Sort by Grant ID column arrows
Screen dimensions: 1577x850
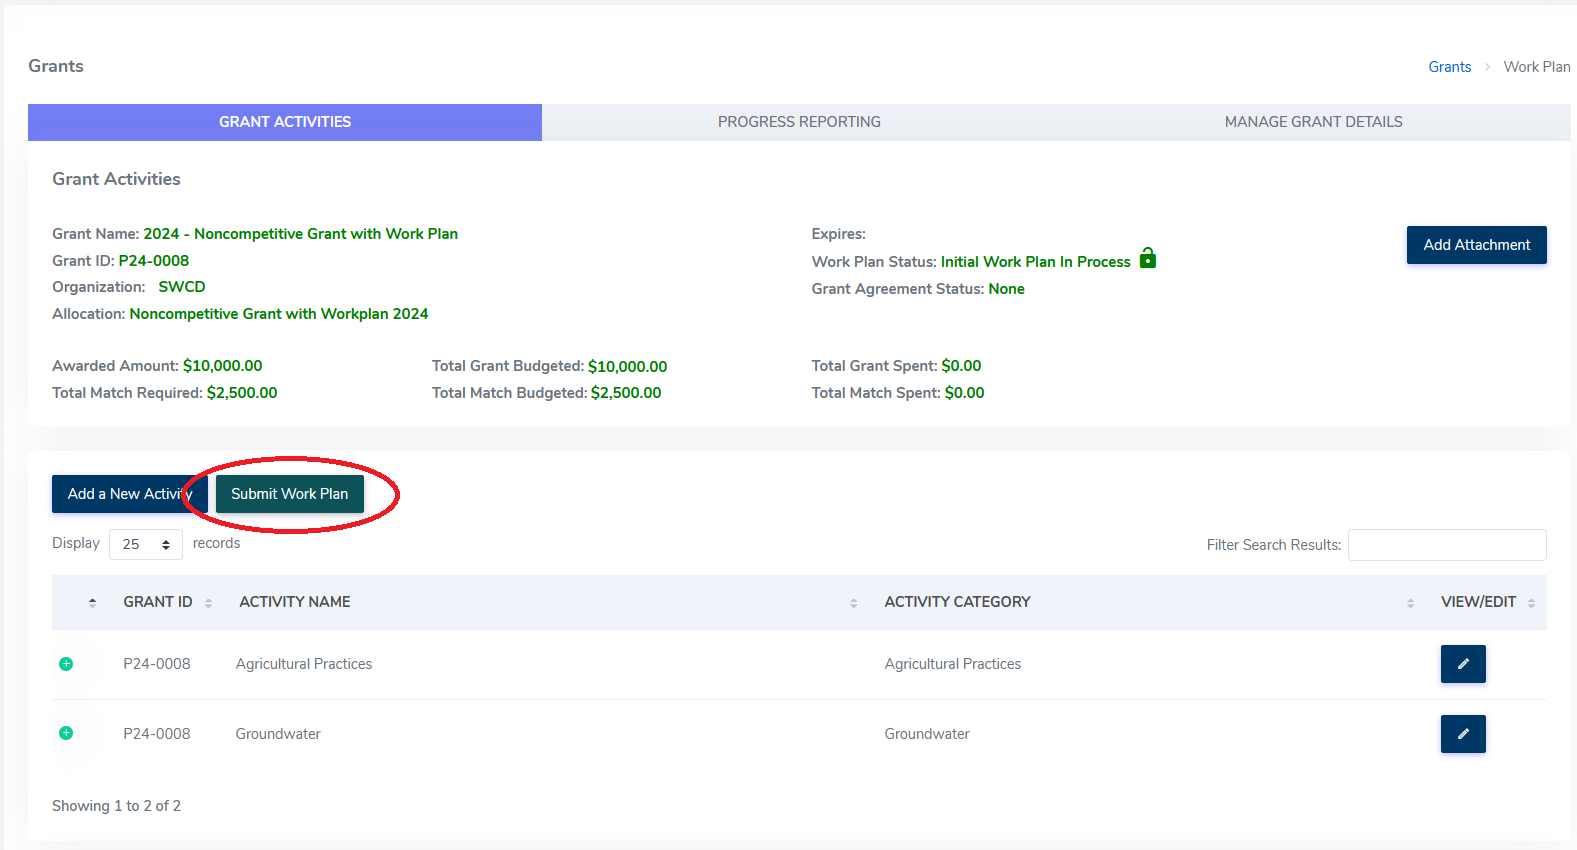click(x=208, y=603)
